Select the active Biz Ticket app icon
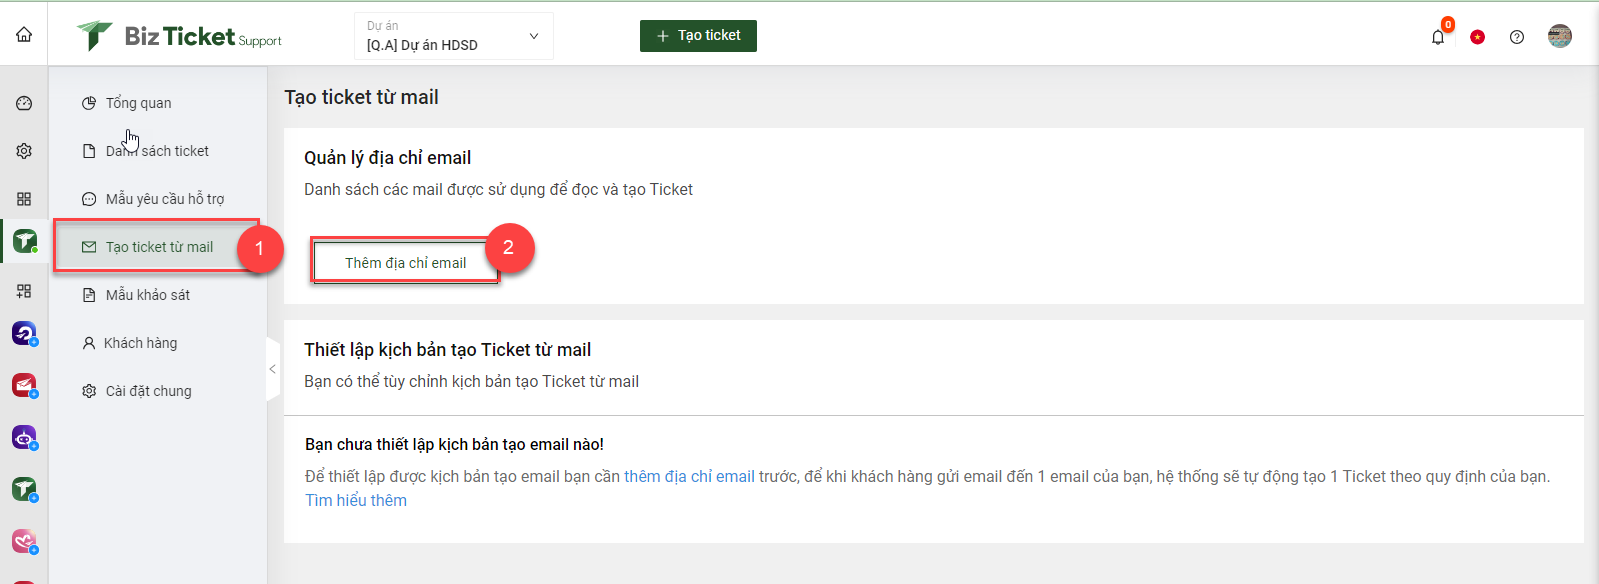Viewport: 1599px width, 584px height. click(25, 241)
